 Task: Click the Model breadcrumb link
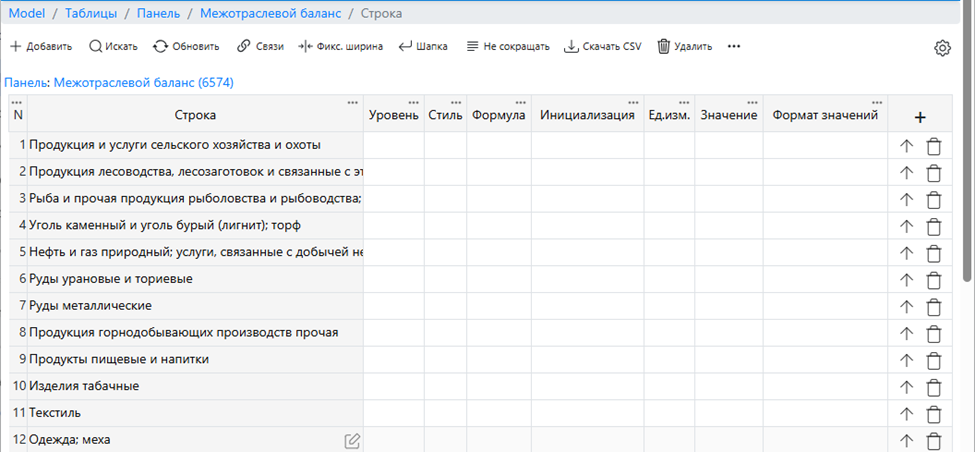click(26, 13)
